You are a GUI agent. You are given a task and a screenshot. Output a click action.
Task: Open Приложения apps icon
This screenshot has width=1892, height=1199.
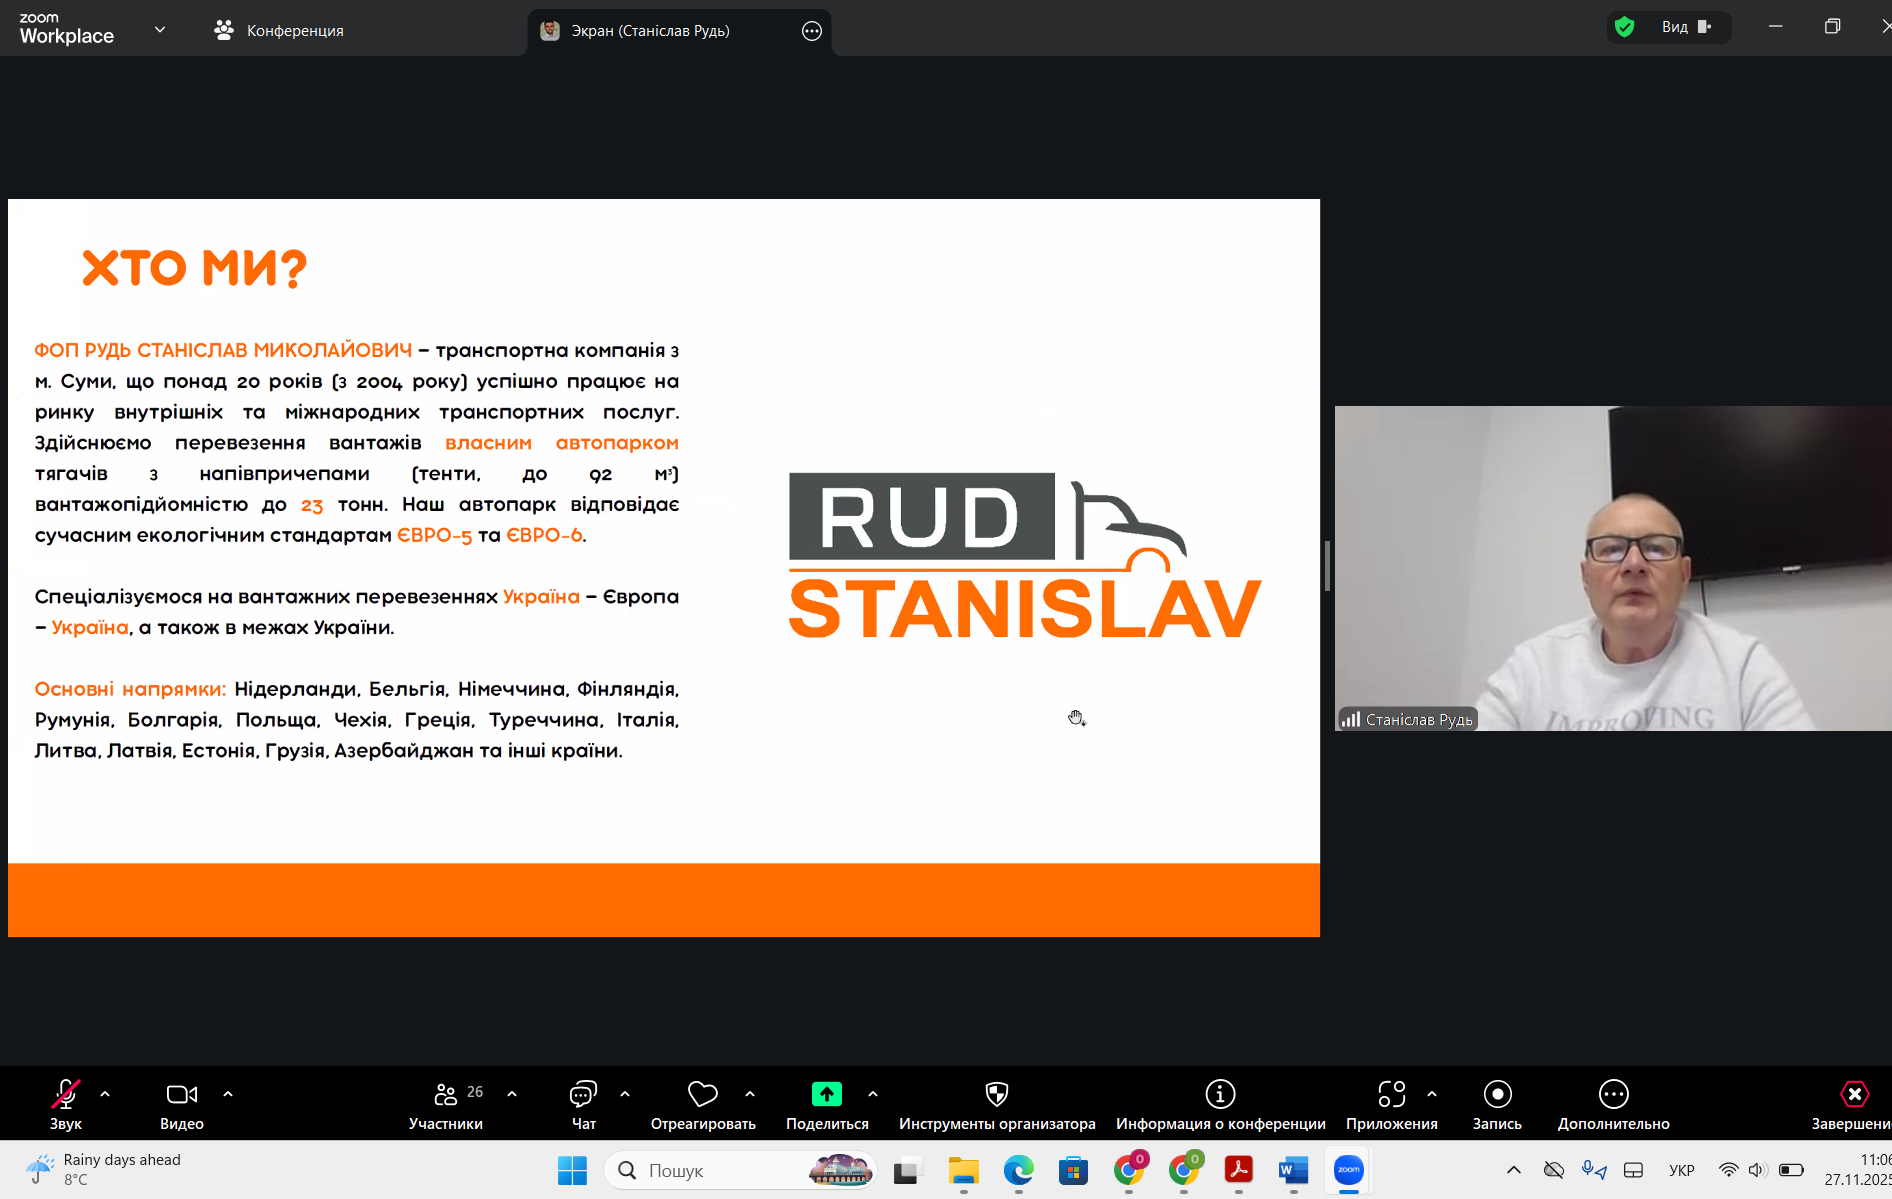coord(1391,1095)
